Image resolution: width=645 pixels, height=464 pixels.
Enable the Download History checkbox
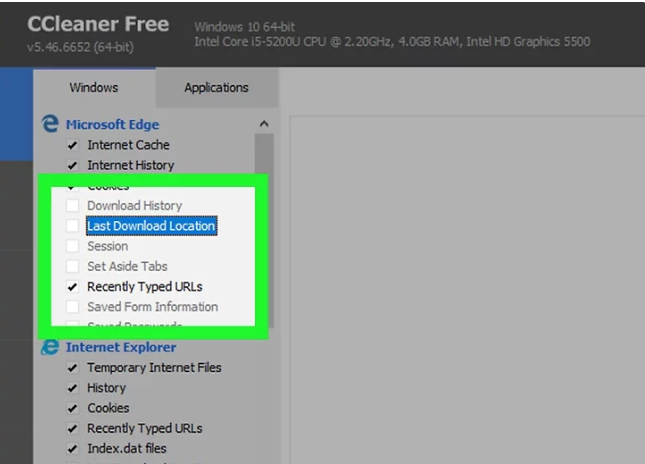(73, 205)
